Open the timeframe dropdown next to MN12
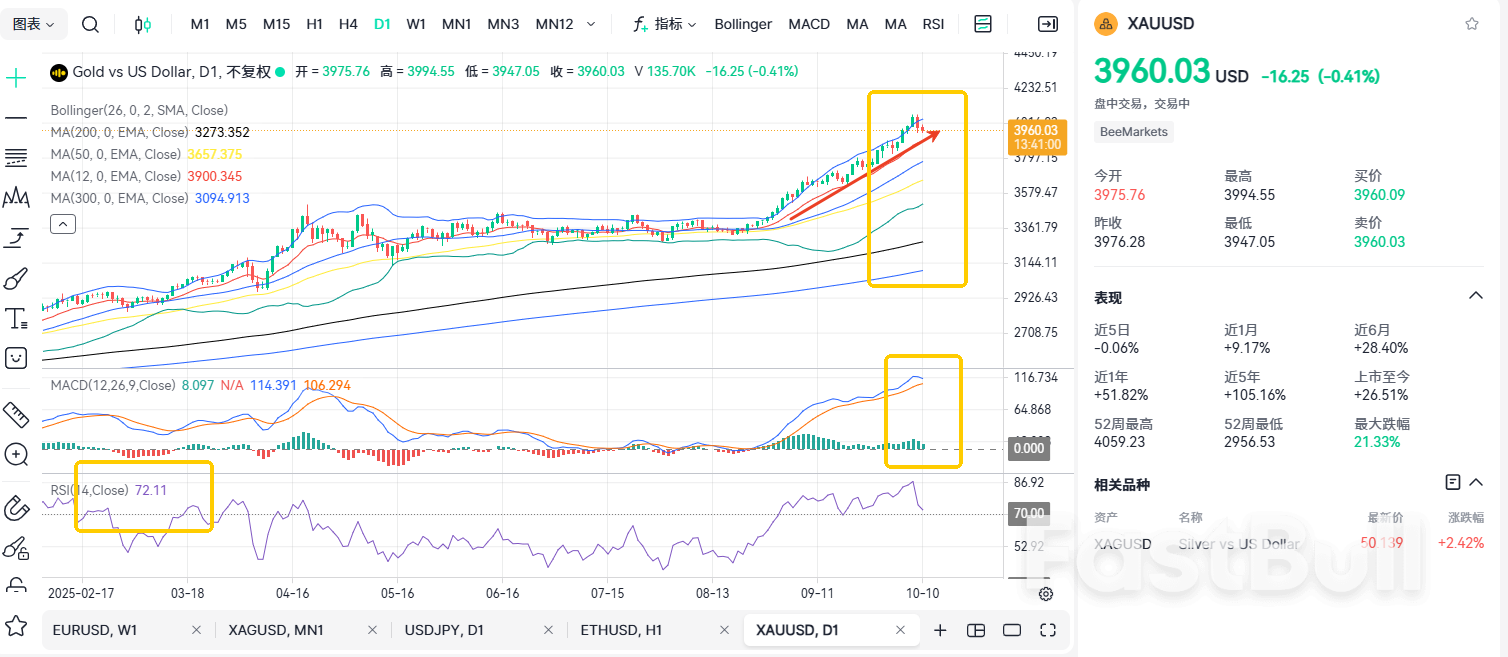1508x657 pixels. tap(592, 23)
